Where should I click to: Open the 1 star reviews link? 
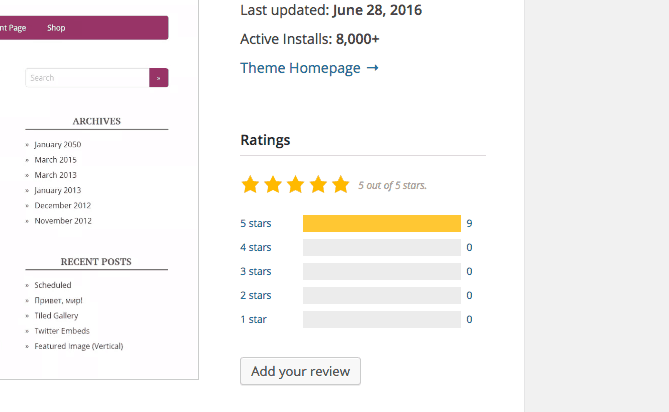pyautogui.click(x=254, y=319)
